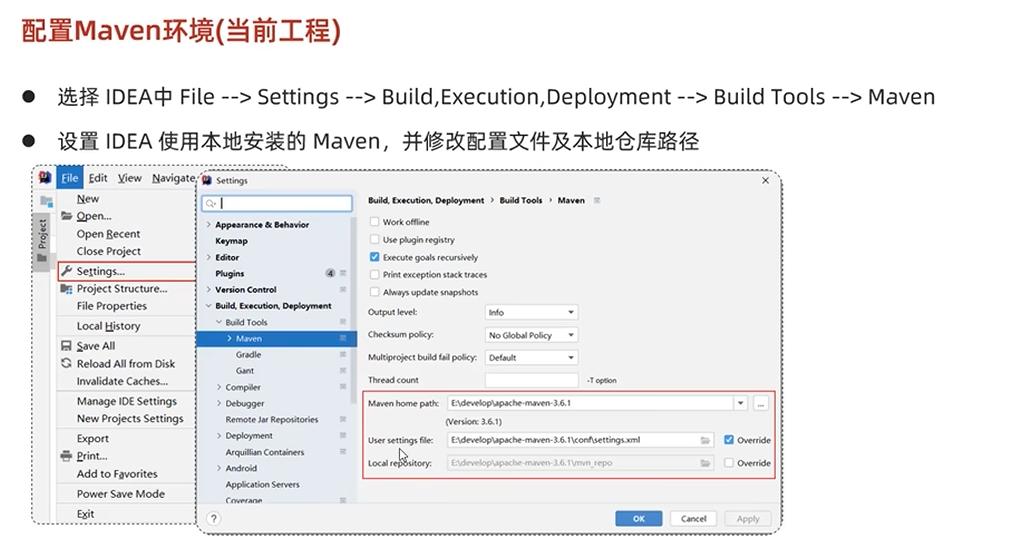Click the Plugins update count badge
The width and height of the screenshot is (1026, 559).
[x=330, y=274]
